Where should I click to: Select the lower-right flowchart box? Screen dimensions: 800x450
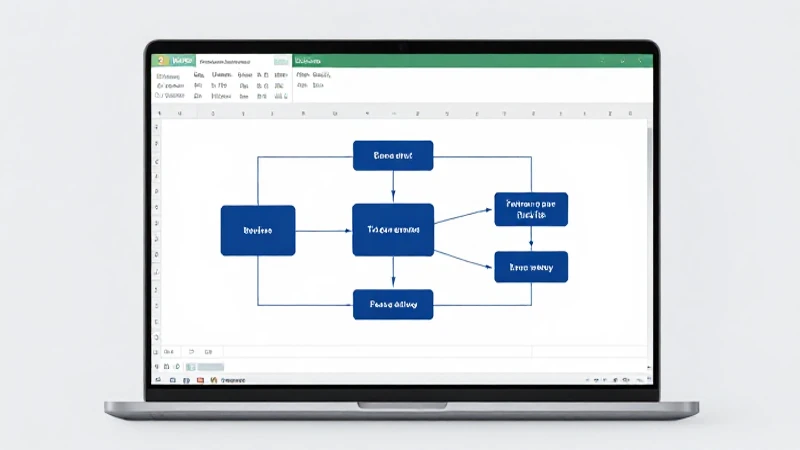(531, 267)
